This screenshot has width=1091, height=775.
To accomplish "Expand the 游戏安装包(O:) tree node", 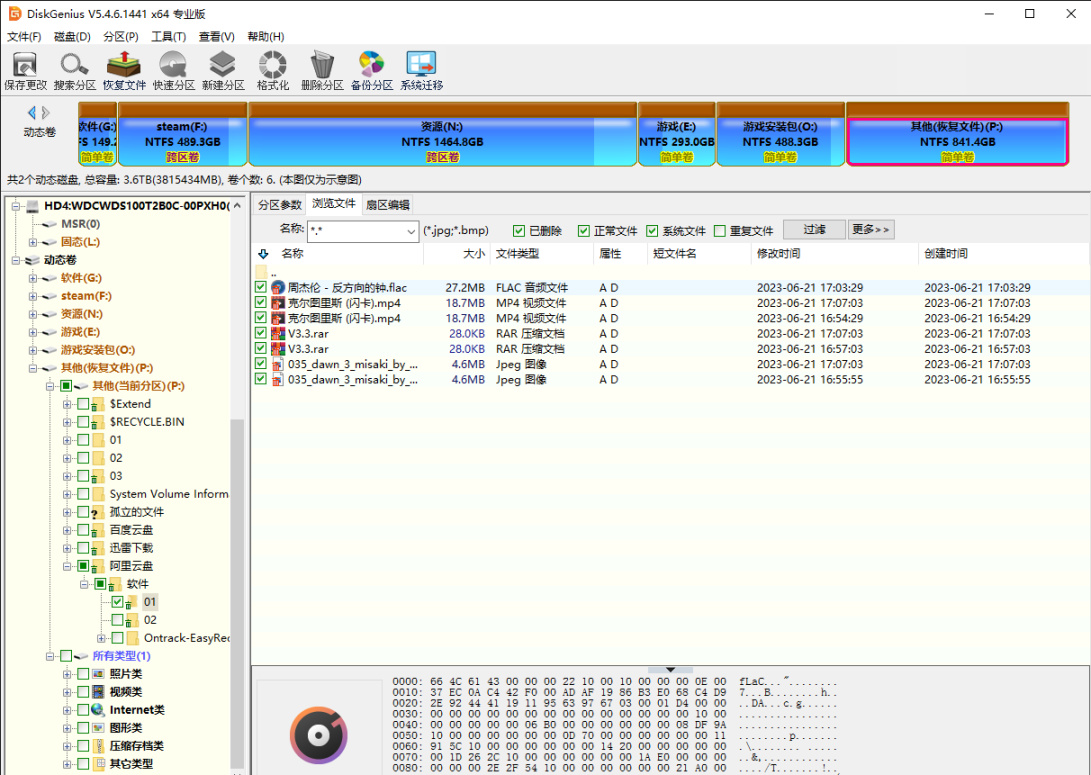I will (x=33, y=351).
